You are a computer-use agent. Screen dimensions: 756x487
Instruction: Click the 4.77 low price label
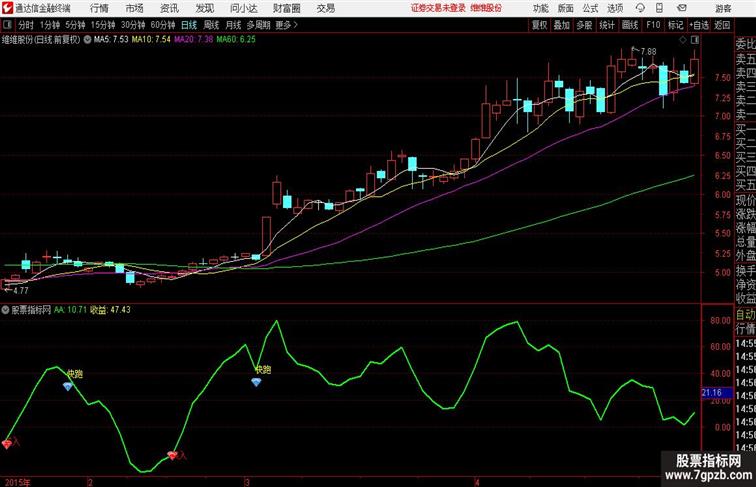point(20,290)
